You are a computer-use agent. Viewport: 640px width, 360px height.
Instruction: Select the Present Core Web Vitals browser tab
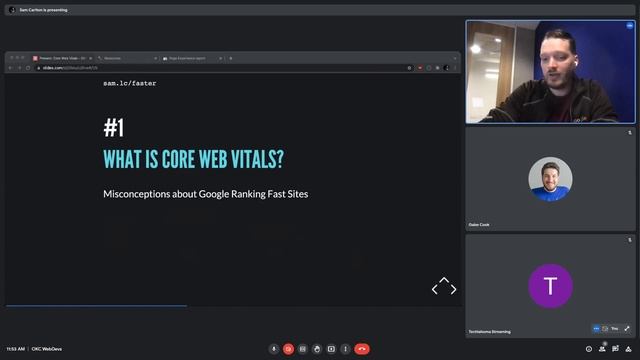(x=62, y=58)
